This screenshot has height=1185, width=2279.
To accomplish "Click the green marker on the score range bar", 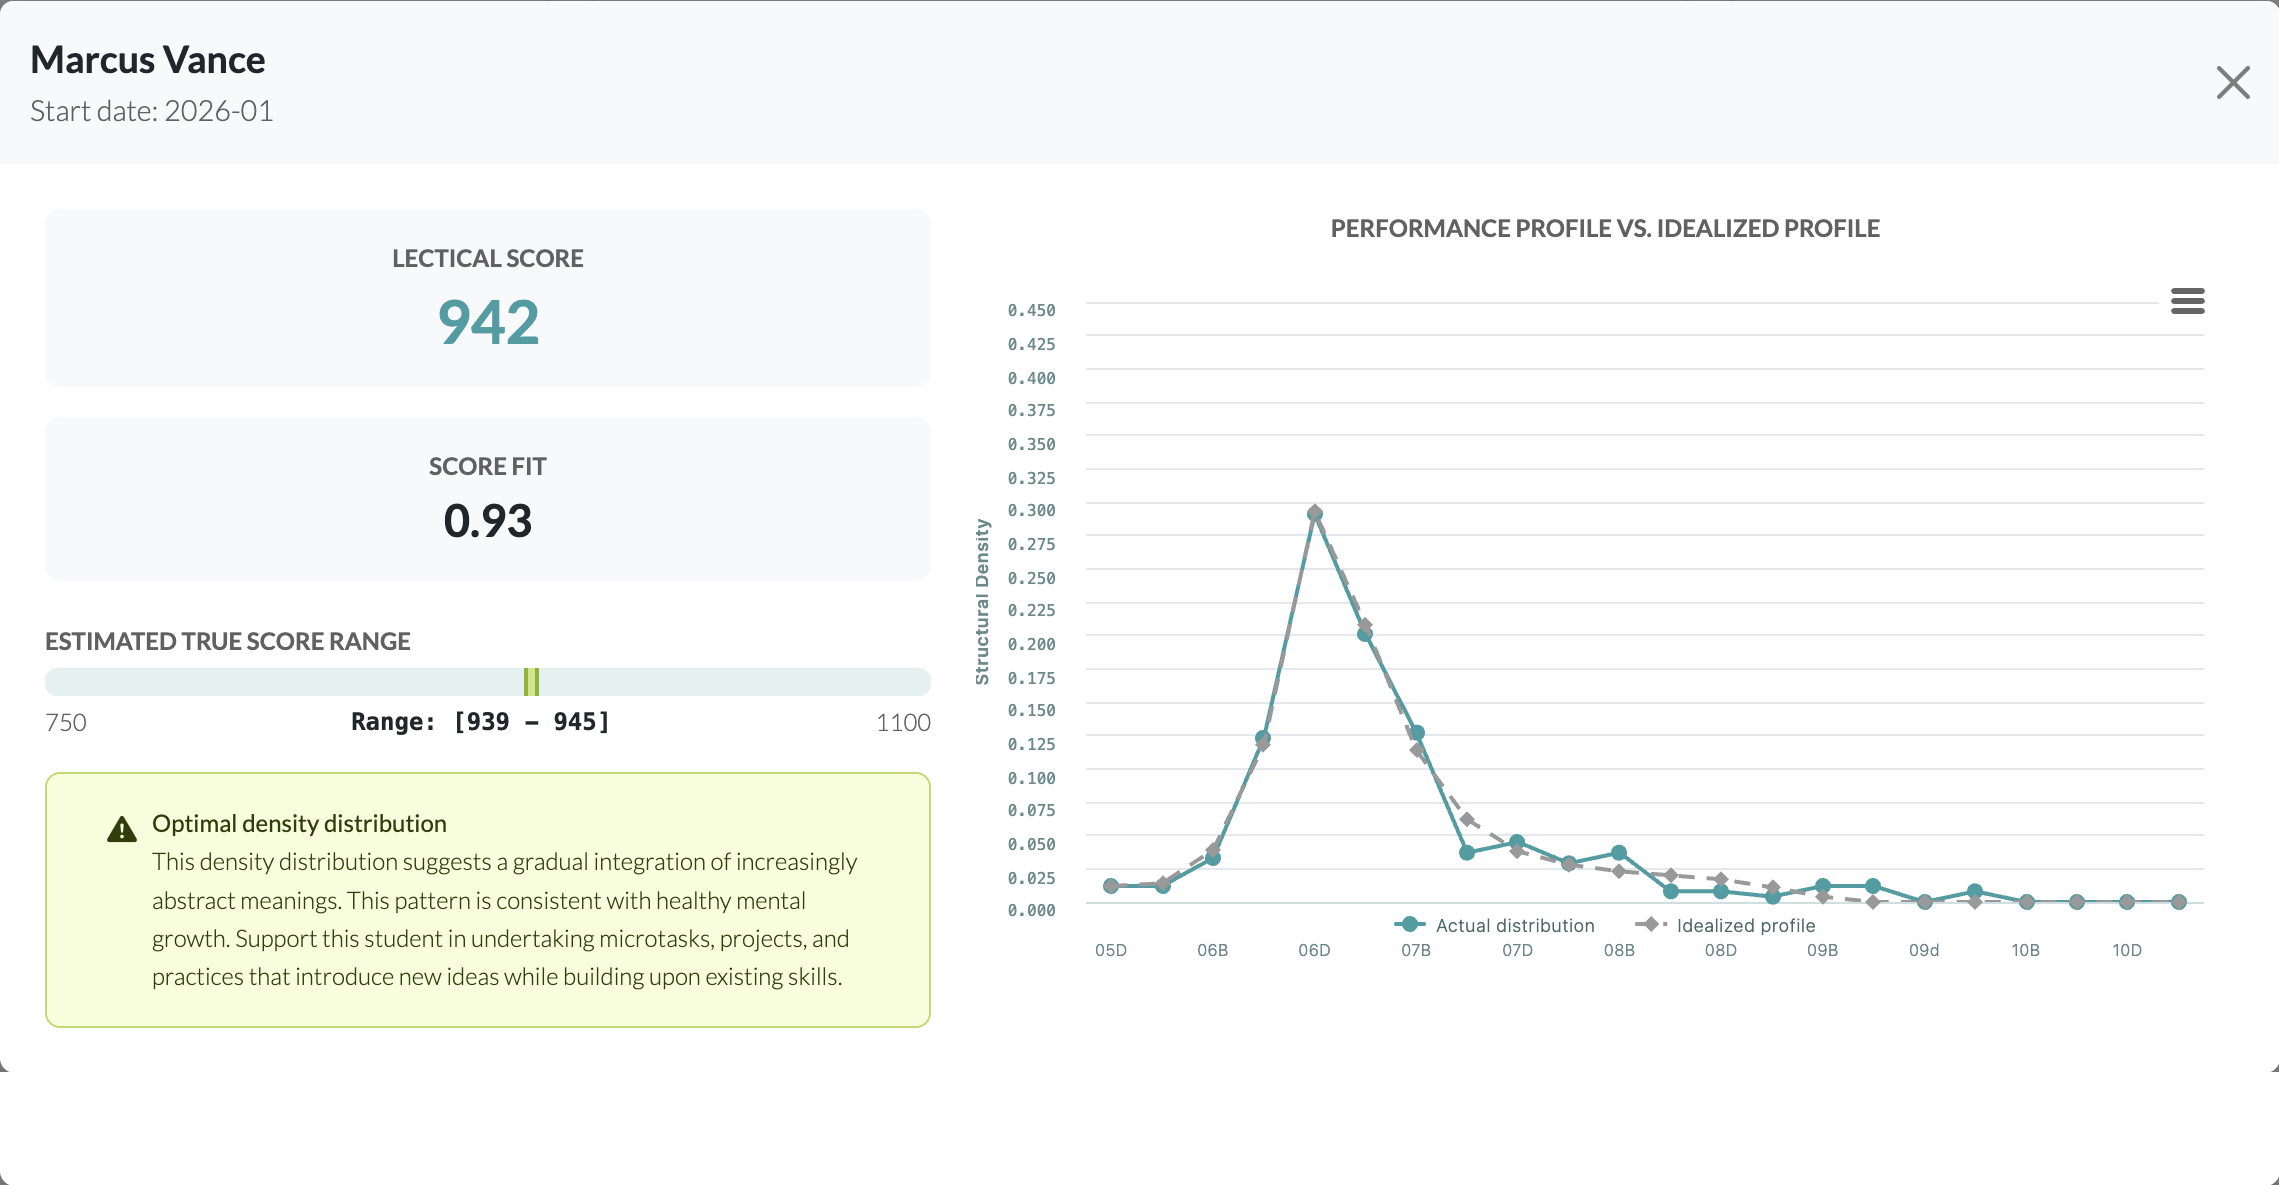I will point(531,682).
